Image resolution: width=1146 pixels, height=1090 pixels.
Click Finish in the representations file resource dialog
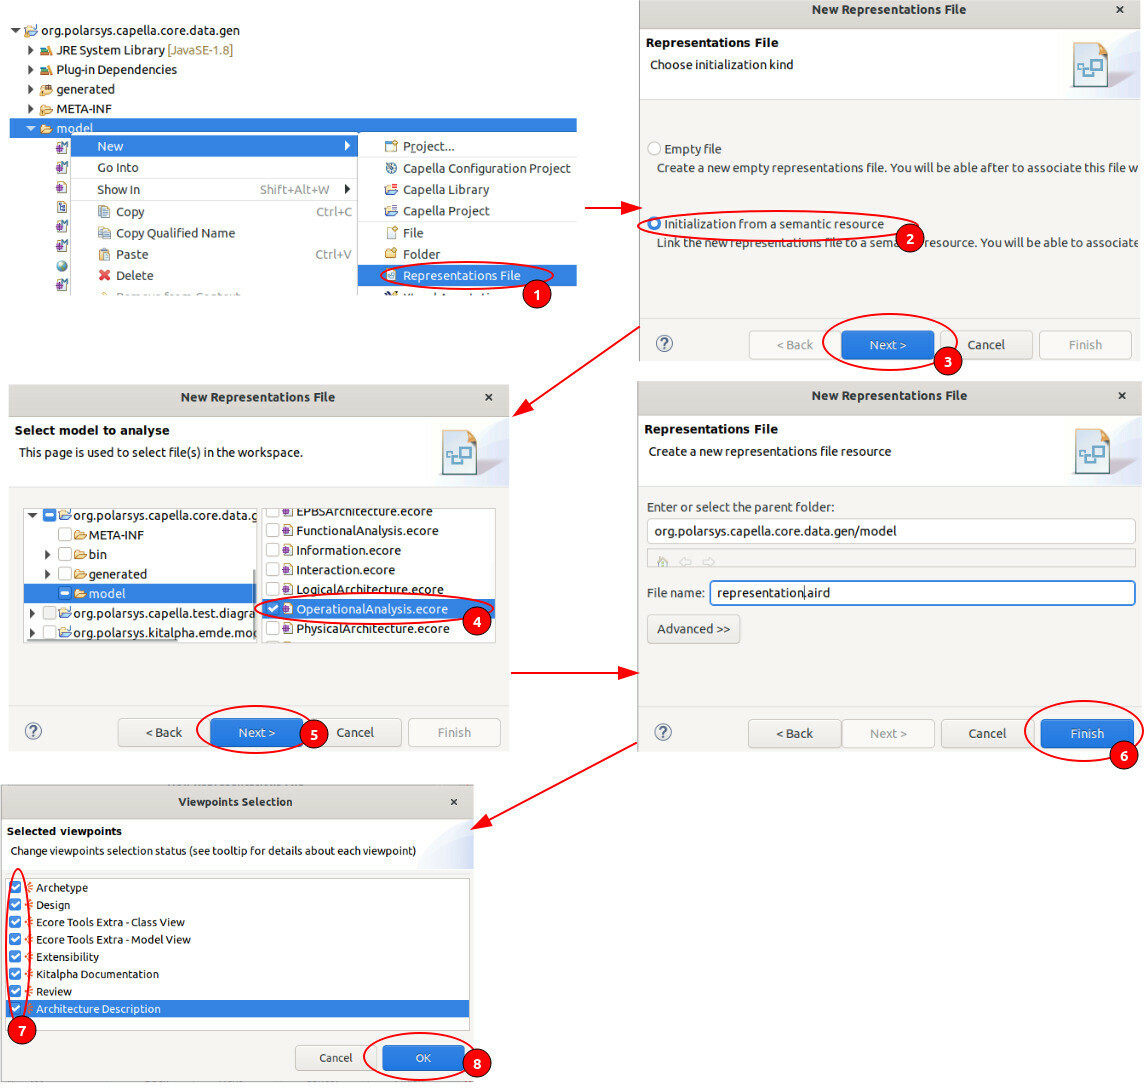1087,733
